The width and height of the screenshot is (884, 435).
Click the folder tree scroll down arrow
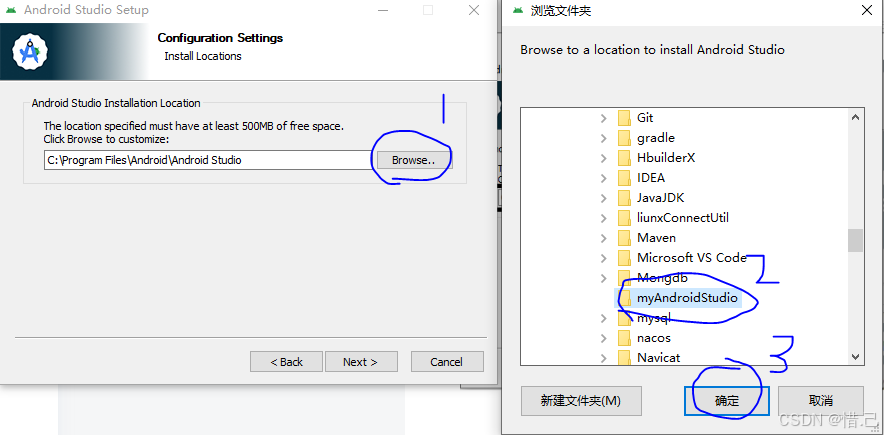(855, 357)
